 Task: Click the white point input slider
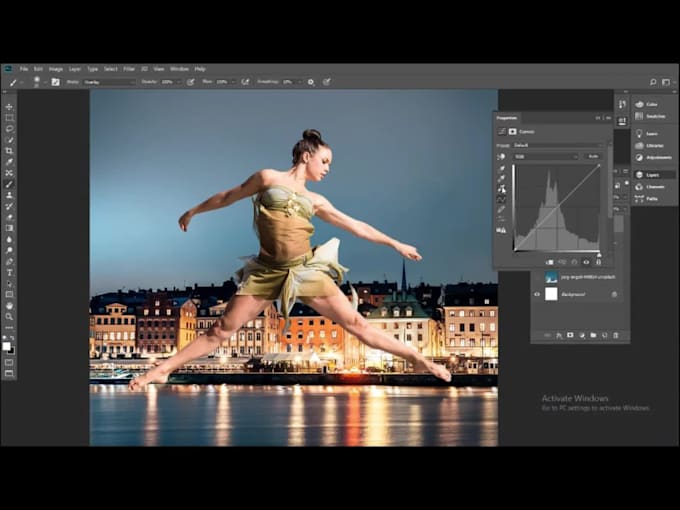pos(599,255)
